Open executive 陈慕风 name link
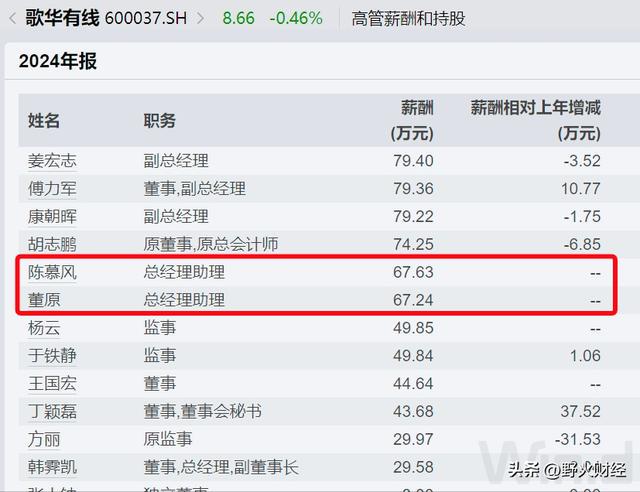Screen dimensions: 640x492 (52, 272)
